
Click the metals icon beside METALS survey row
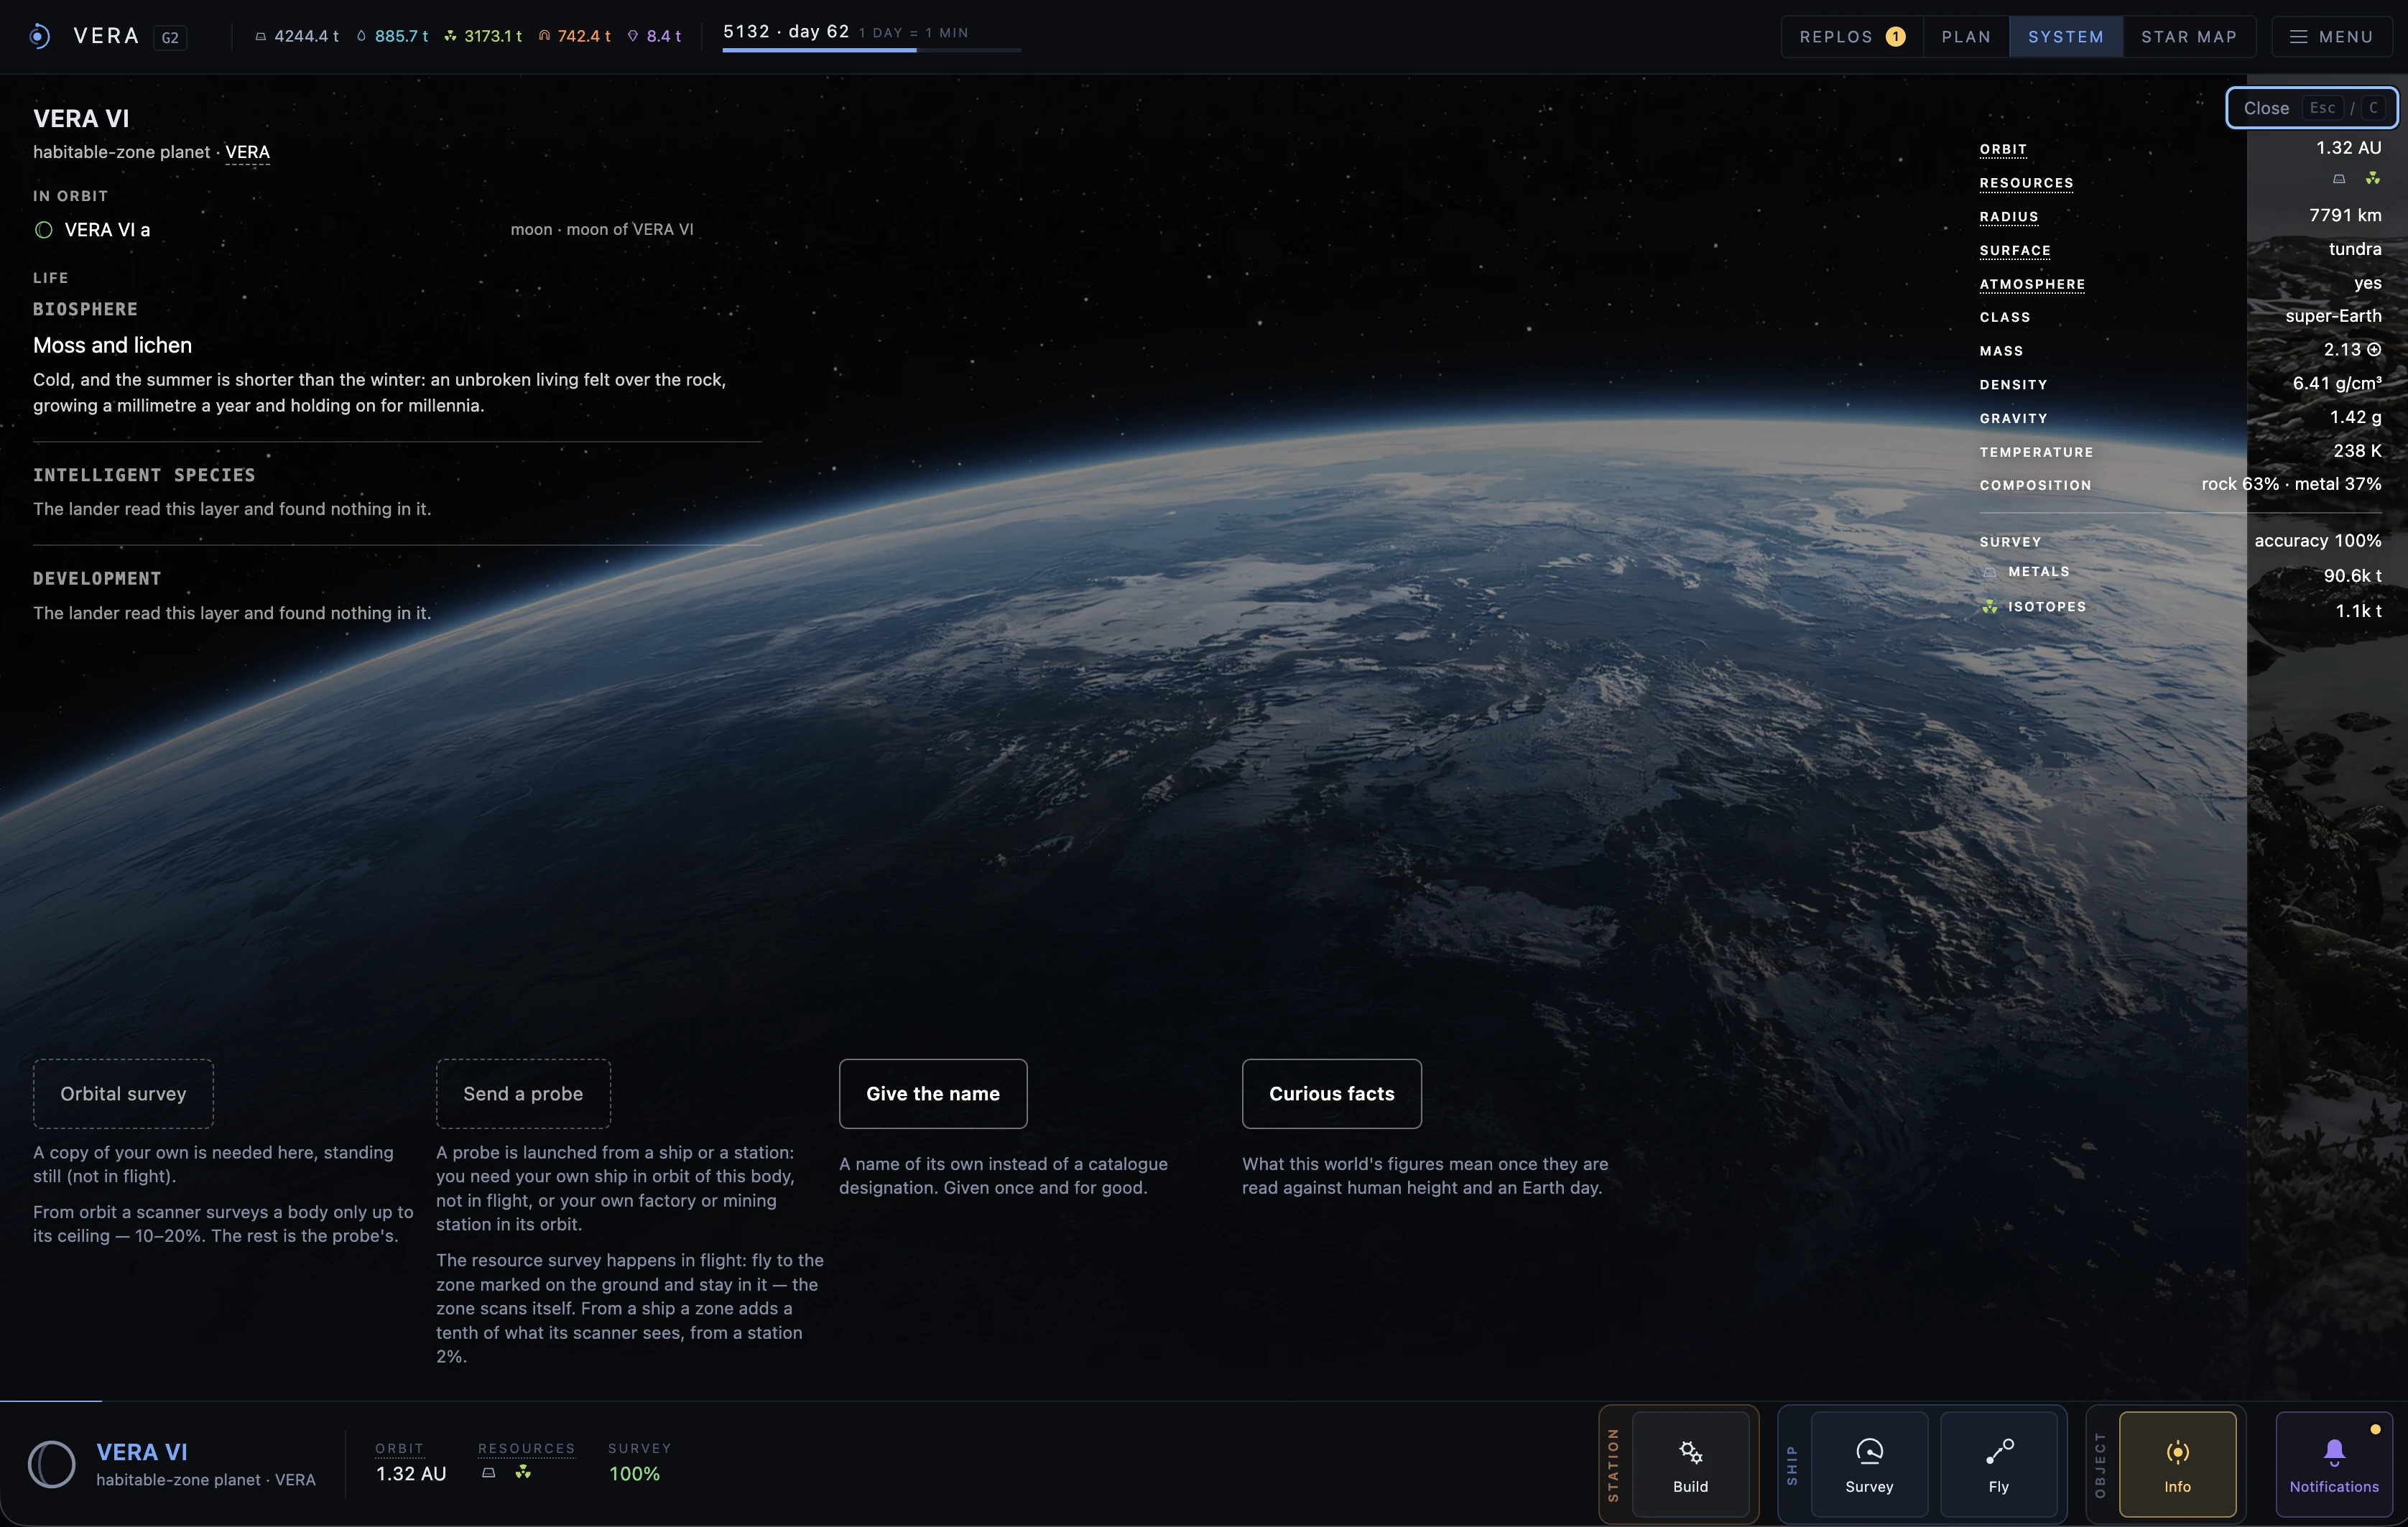1990,572
